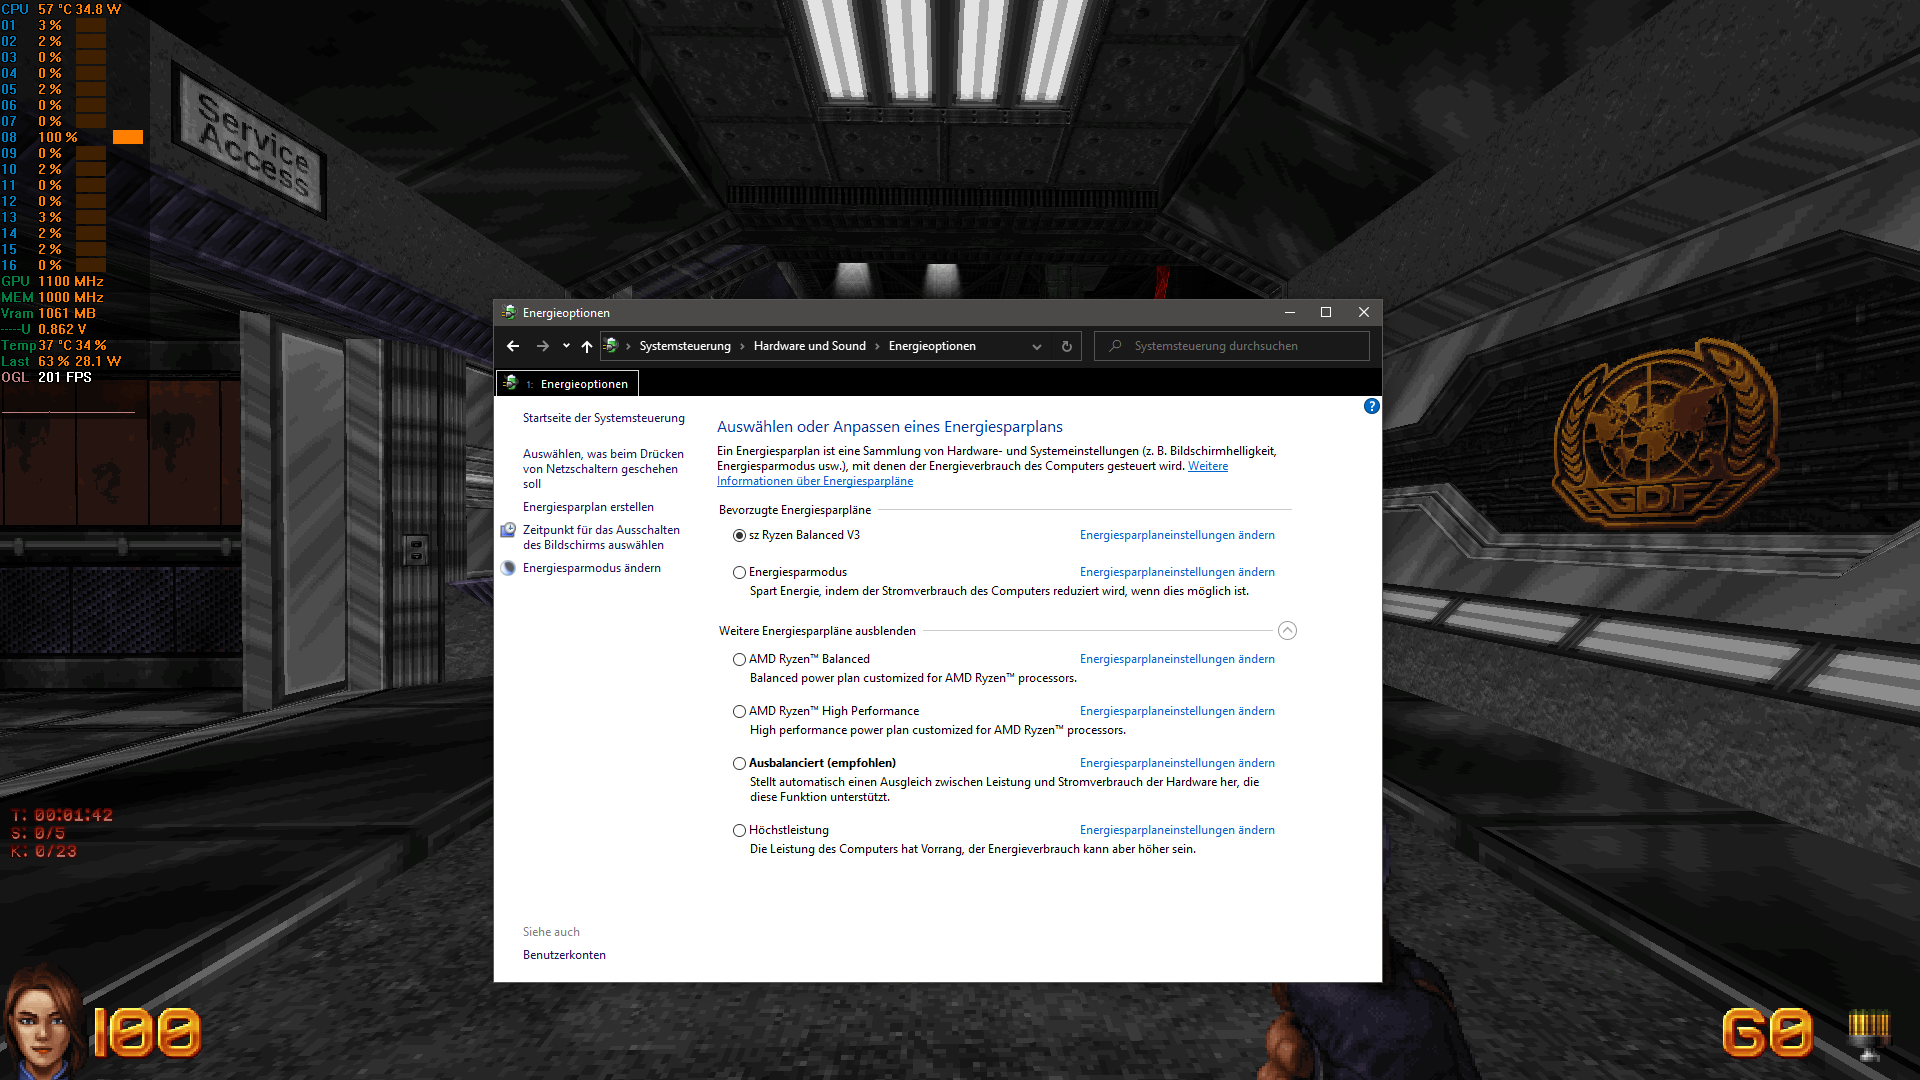The width and height of the screenshot is (1920, 1080).
Task: Click the up-one-level arrow icon
Action: [587, 346]
